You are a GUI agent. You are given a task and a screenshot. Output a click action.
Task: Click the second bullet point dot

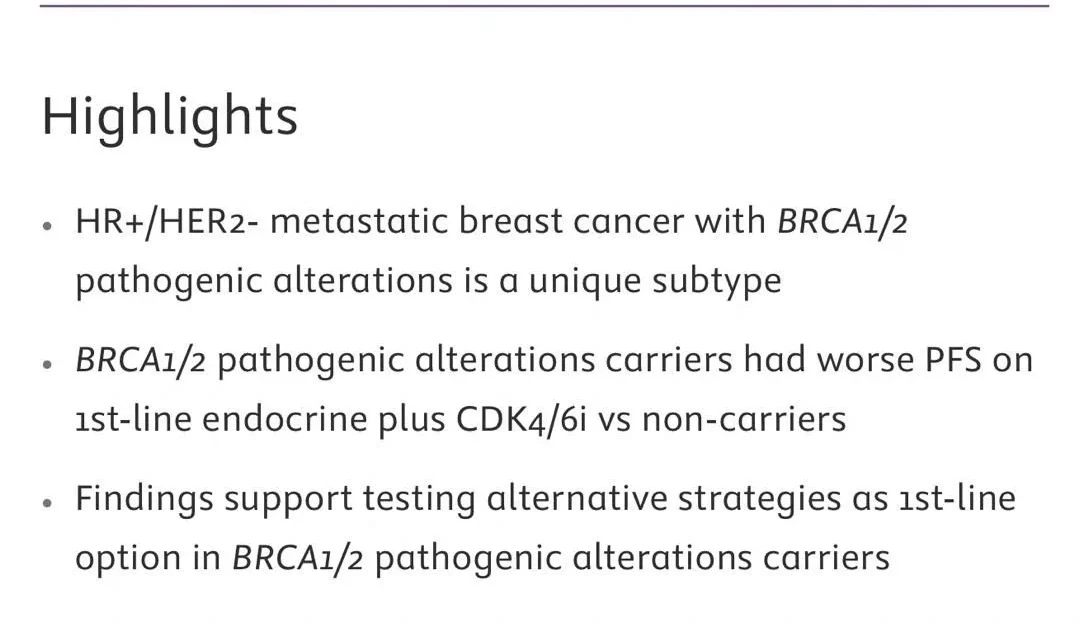[x=48, y=364]
